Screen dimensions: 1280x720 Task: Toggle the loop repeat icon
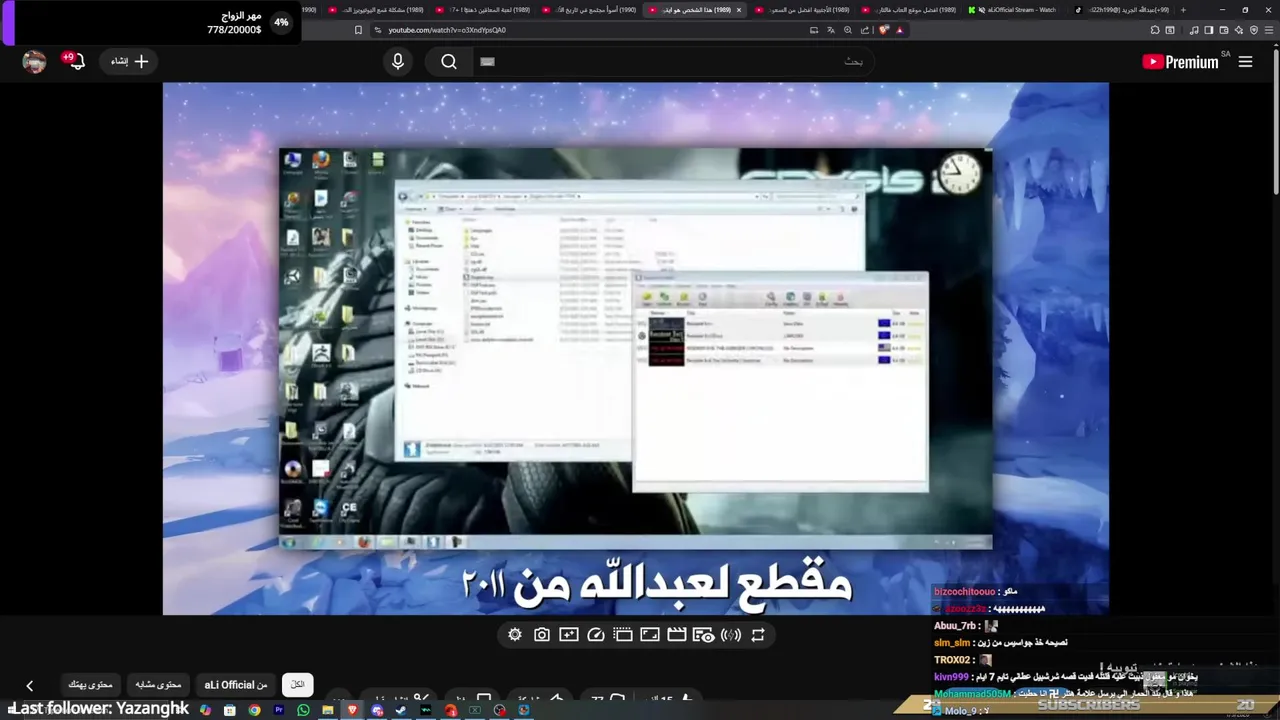click(758, 635)
